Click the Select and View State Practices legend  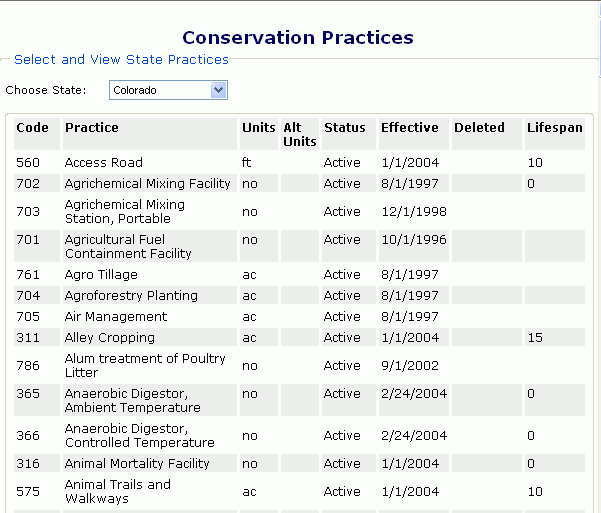(121, 60)
